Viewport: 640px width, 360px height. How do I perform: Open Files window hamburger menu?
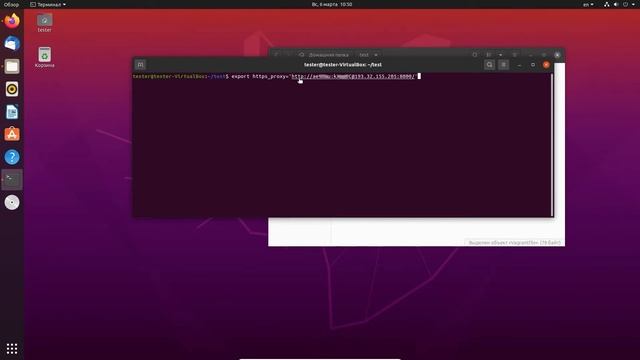[x=515, y=55]
